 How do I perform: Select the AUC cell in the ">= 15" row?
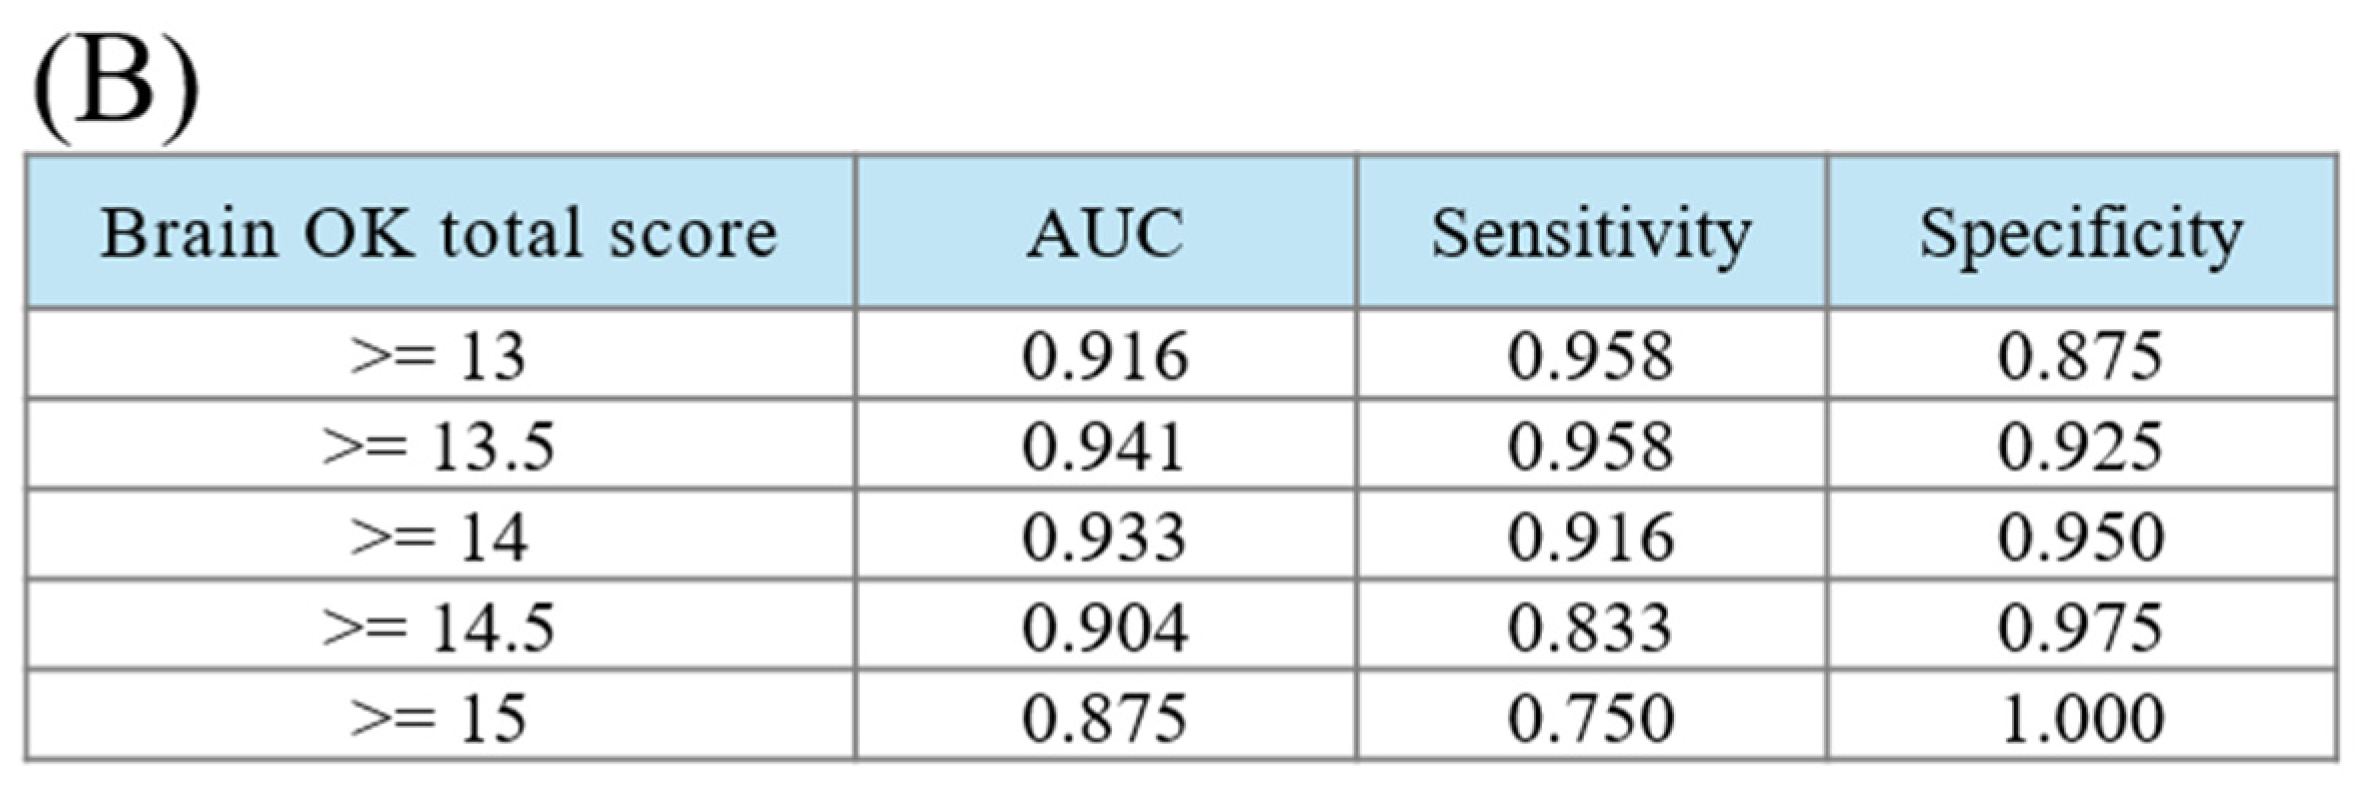1104,718
